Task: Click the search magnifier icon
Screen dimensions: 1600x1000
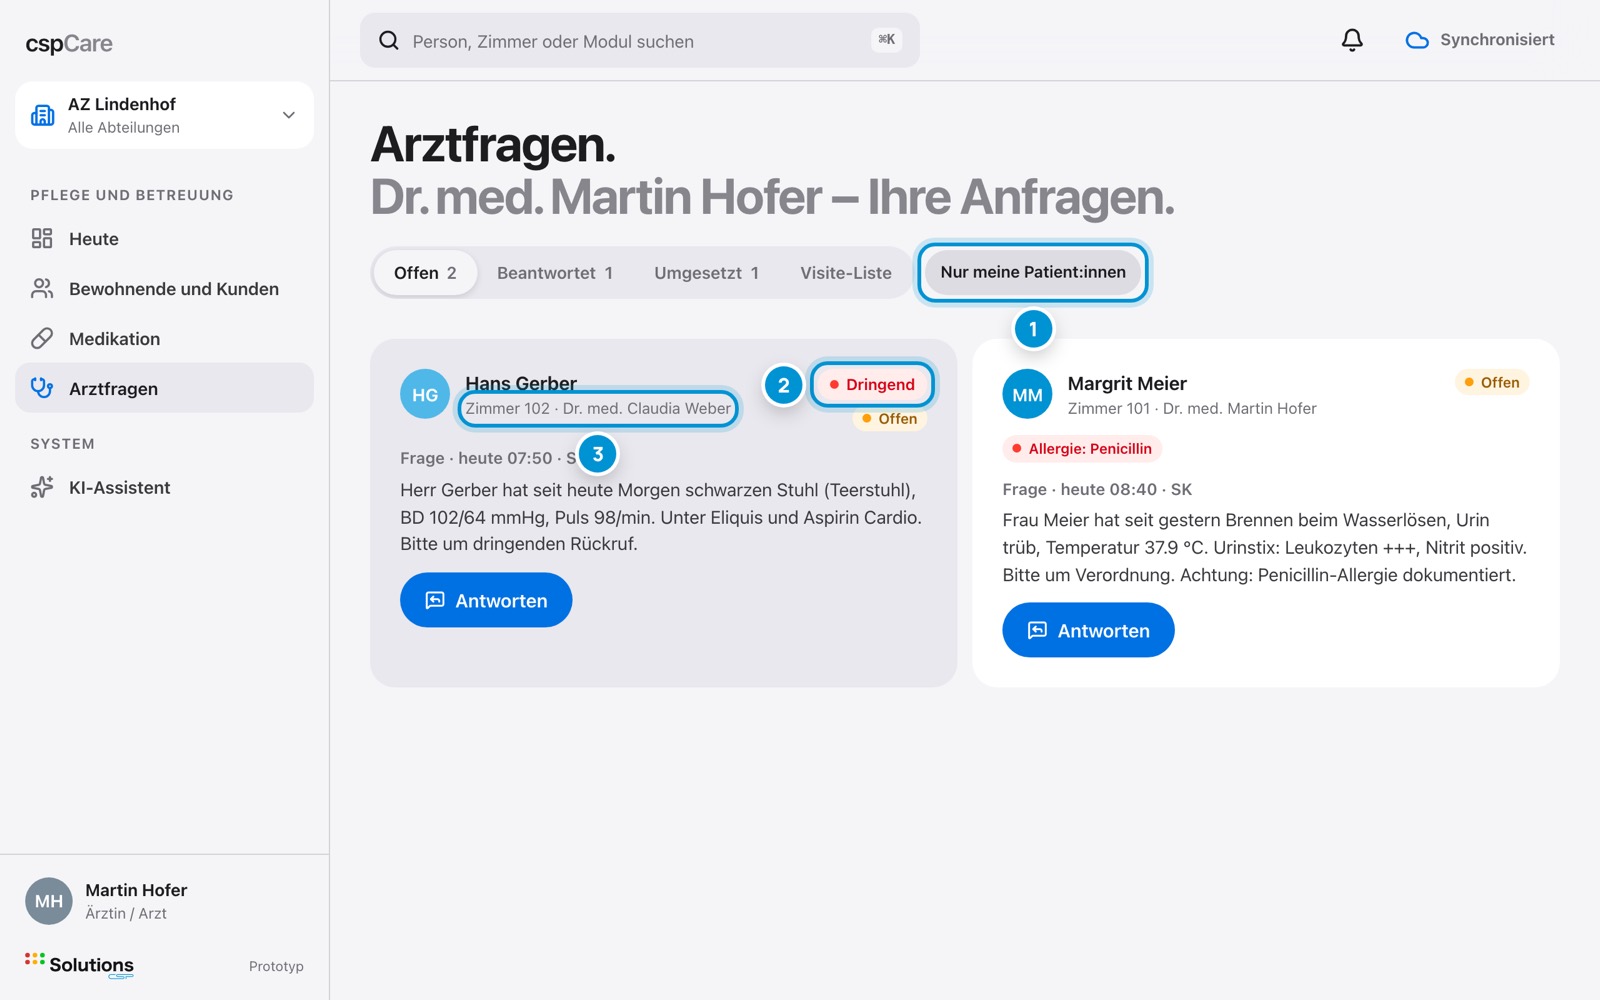Action: point(389,40)
